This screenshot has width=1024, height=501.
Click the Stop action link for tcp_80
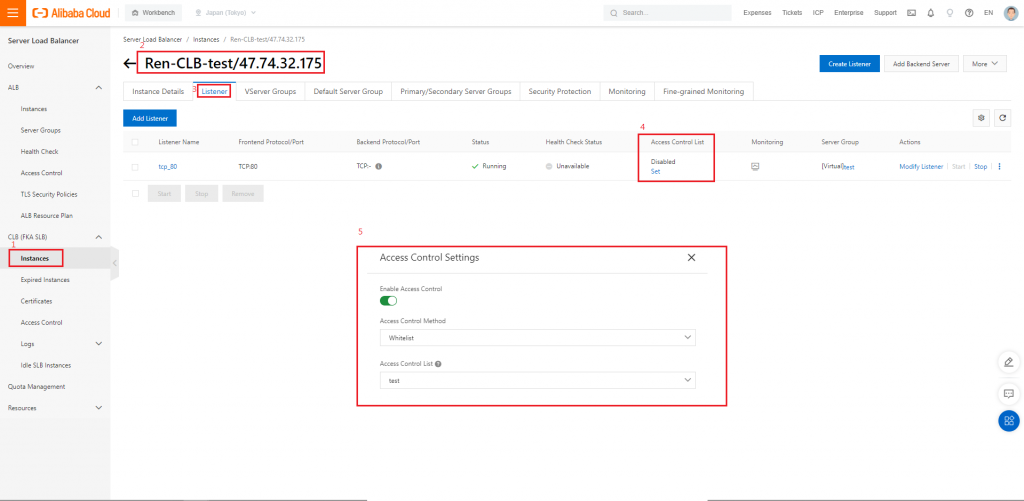click(x=980, y=167)
